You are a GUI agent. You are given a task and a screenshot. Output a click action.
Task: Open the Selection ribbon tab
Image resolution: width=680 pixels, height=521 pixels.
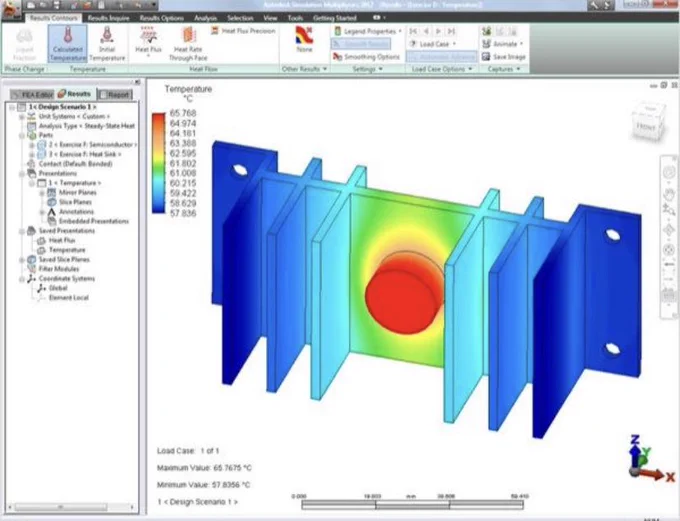[240, 18]
